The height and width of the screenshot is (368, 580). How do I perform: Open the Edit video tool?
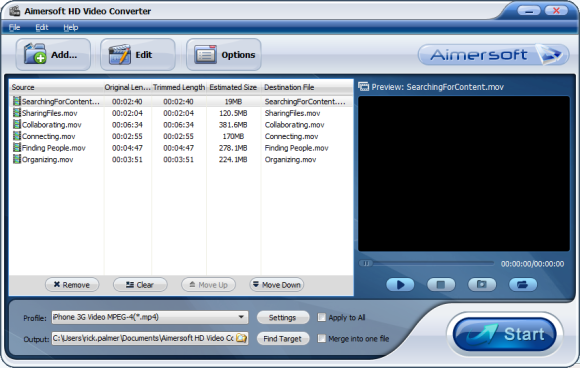pos(138,55)
